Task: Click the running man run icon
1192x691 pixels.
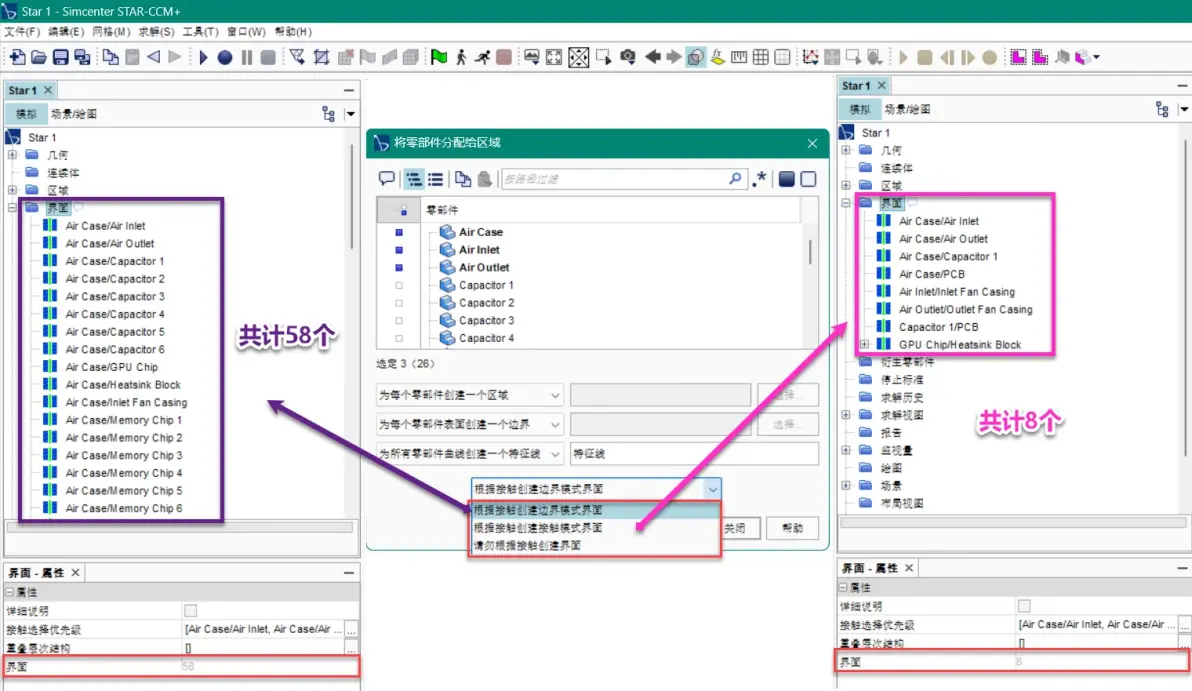Action: pyautogui.click(x=482, y=57)
